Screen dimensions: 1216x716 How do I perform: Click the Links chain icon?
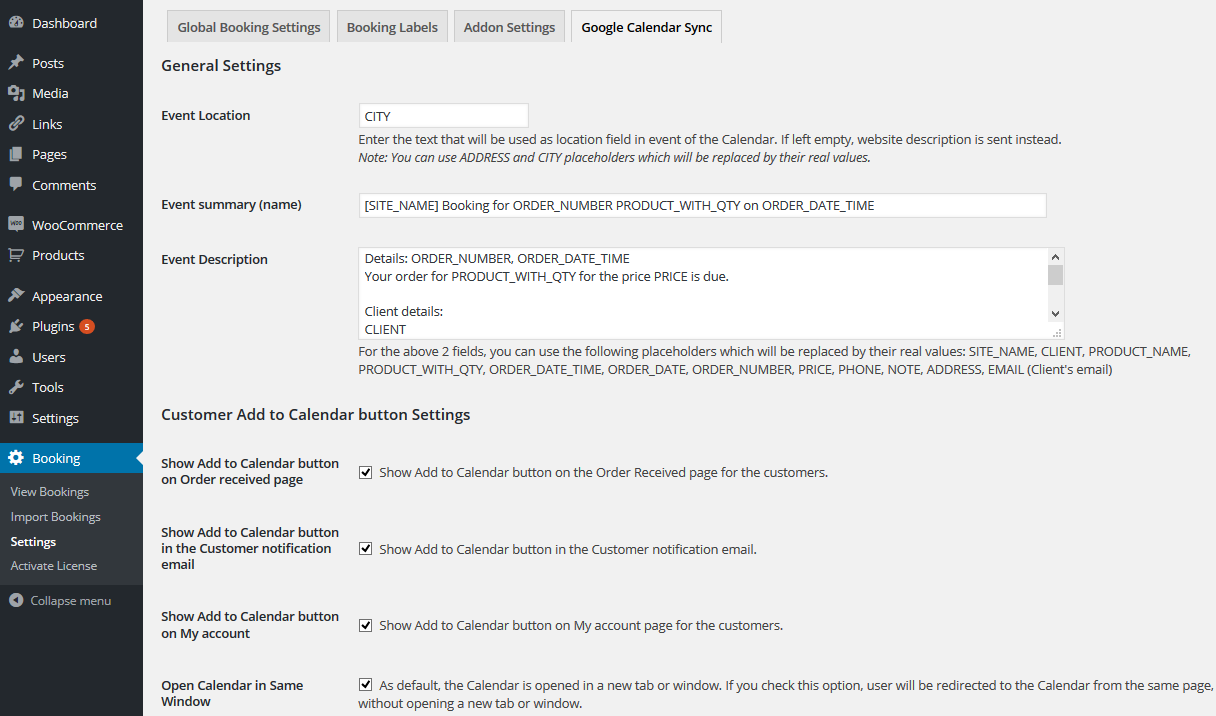pos(16,124)
